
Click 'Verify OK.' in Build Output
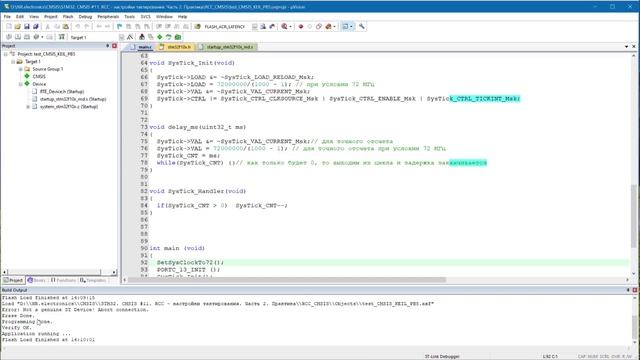pyautogui.click(x=16, y=328)
